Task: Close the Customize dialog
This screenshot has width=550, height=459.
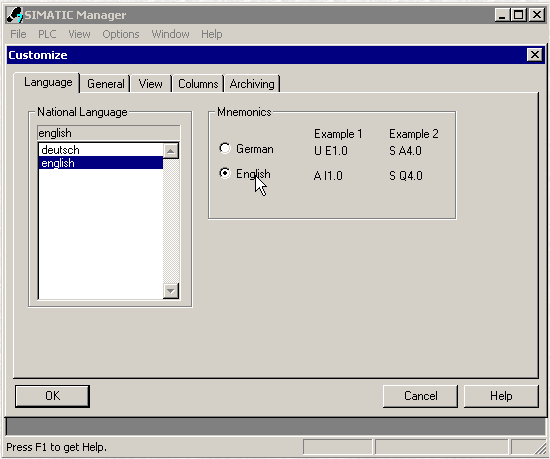Action: [535, 55]
